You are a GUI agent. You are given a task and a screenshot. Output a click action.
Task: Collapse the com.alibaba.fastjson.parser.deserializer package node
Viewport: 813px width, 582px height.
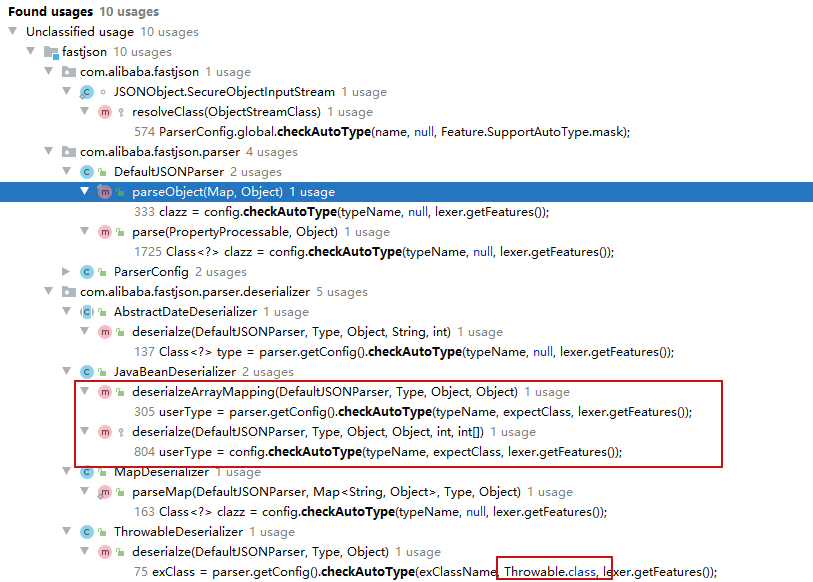pyautogui.click(x=49, y=291)
